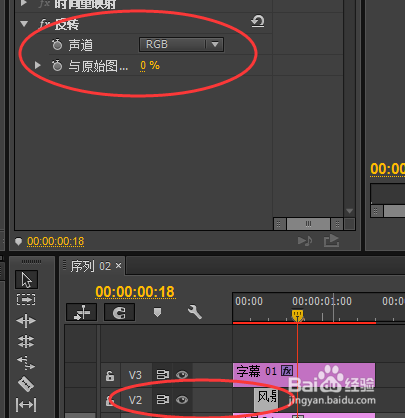Screen dimensions: 405x418
Task: Click export frame icon in effect controls
Action: 331,241
